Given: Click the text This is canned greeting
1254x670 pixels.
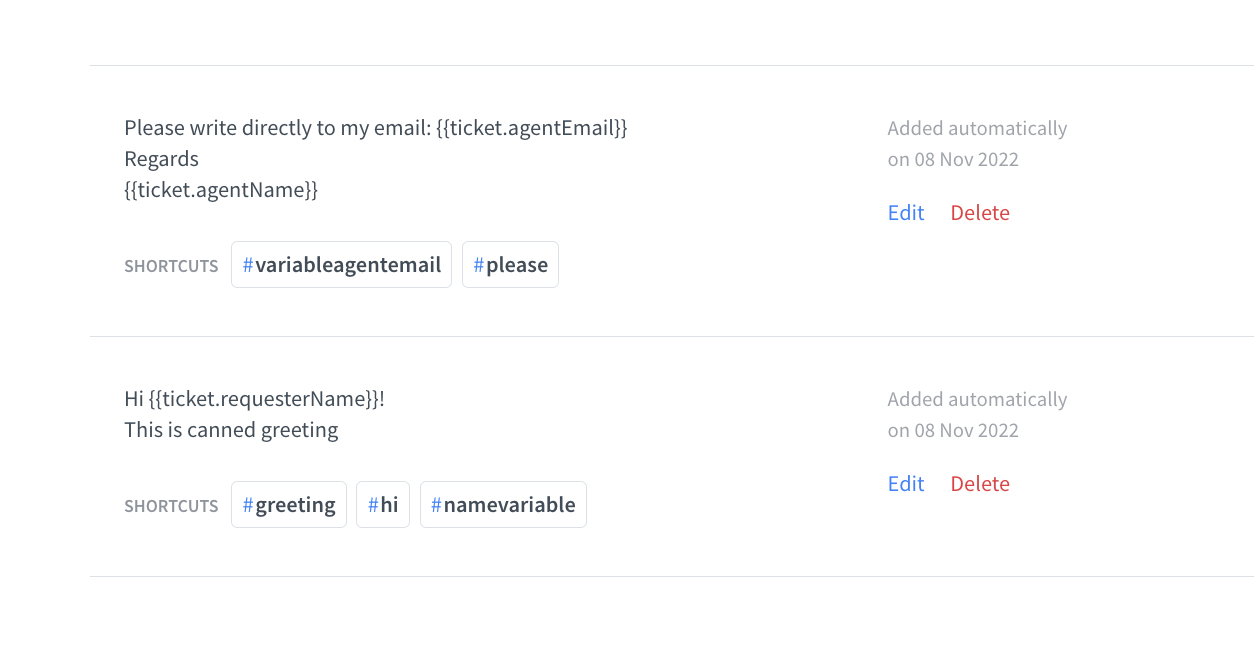Looking at the screenshot, I should [231, 429].
